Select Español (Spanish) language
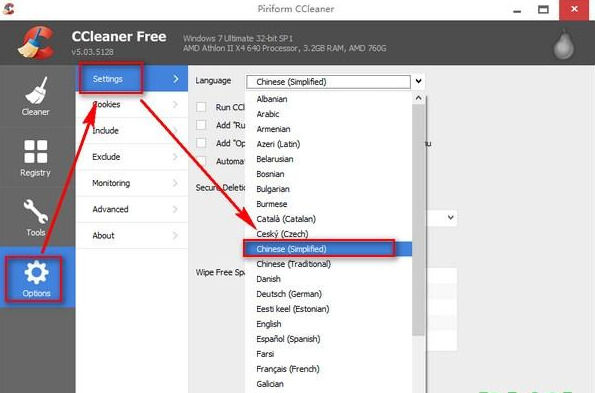Image resolution: width=595 pixels, height=393 pixels. [x=328, y=339]
